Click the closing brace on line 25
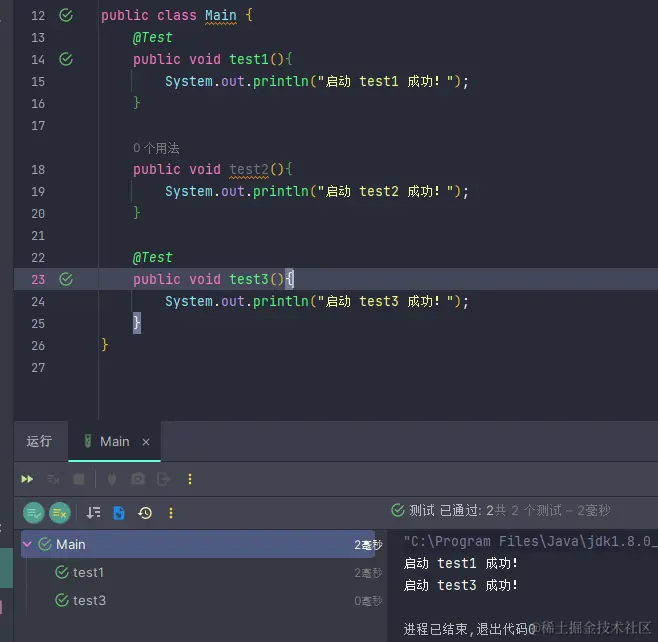Viewport: 658px width, 642px height. coord(137,323)
